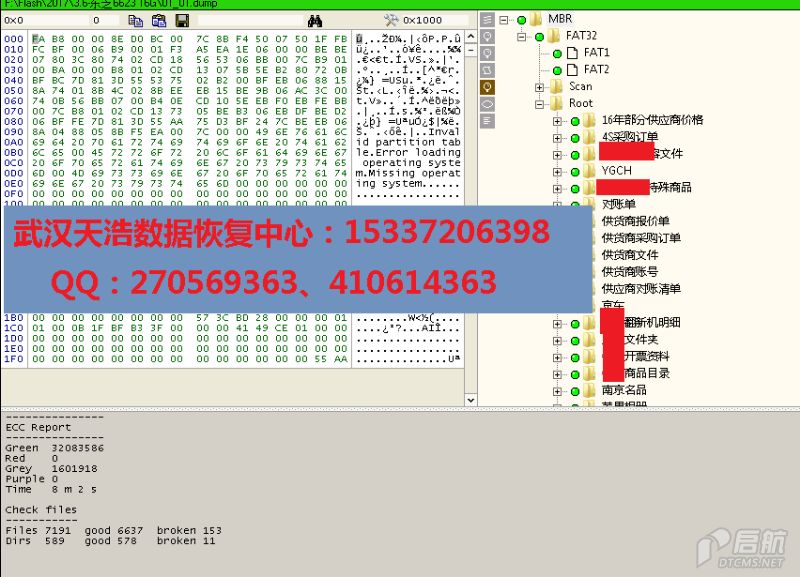
Task: Click the hex view scrollbar down arrow
Action: (471, 398)
